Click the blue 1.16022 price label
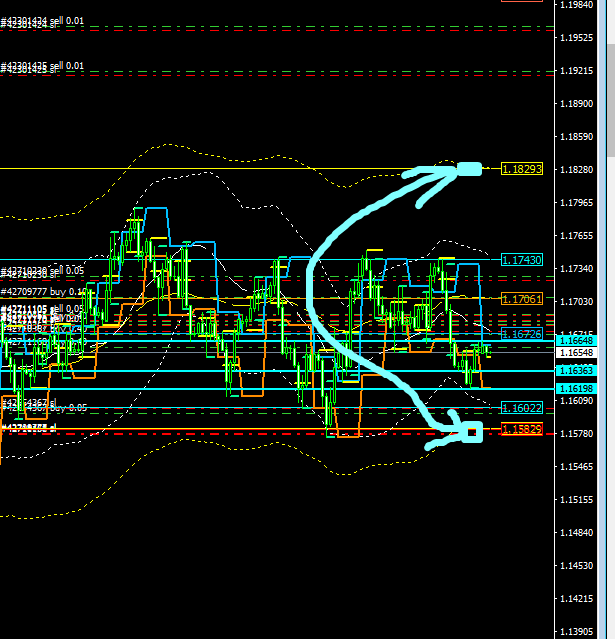 click(522, 408)
